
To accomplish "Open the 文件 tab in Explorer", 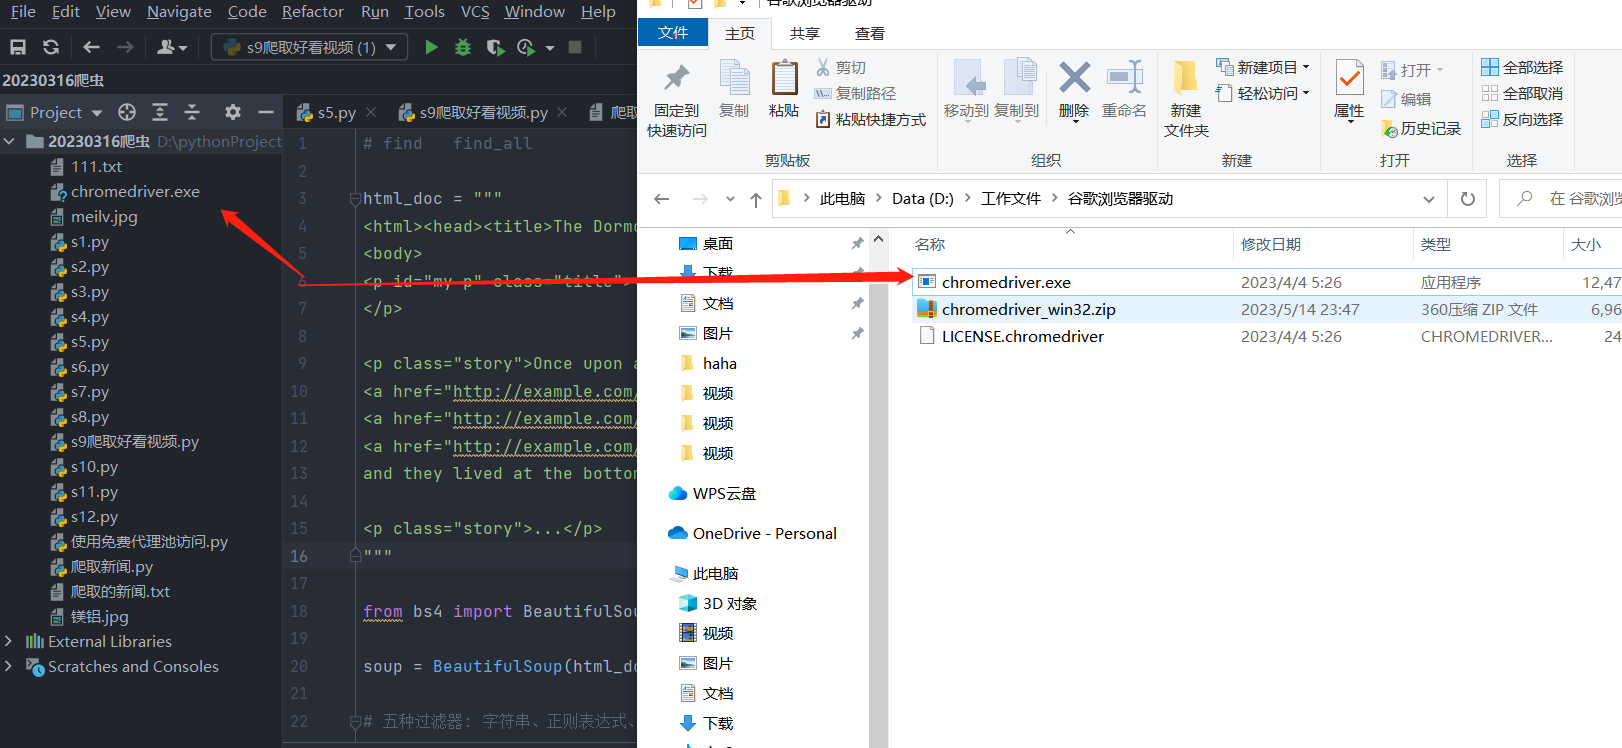I will [x=673, y=33].
